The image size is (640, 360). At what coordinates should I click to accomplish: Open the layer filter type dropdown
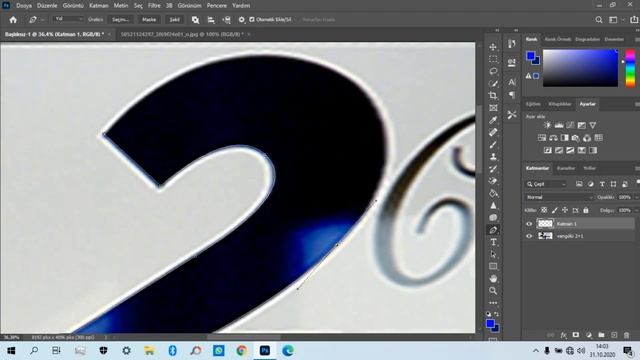(x=546, y=184)
